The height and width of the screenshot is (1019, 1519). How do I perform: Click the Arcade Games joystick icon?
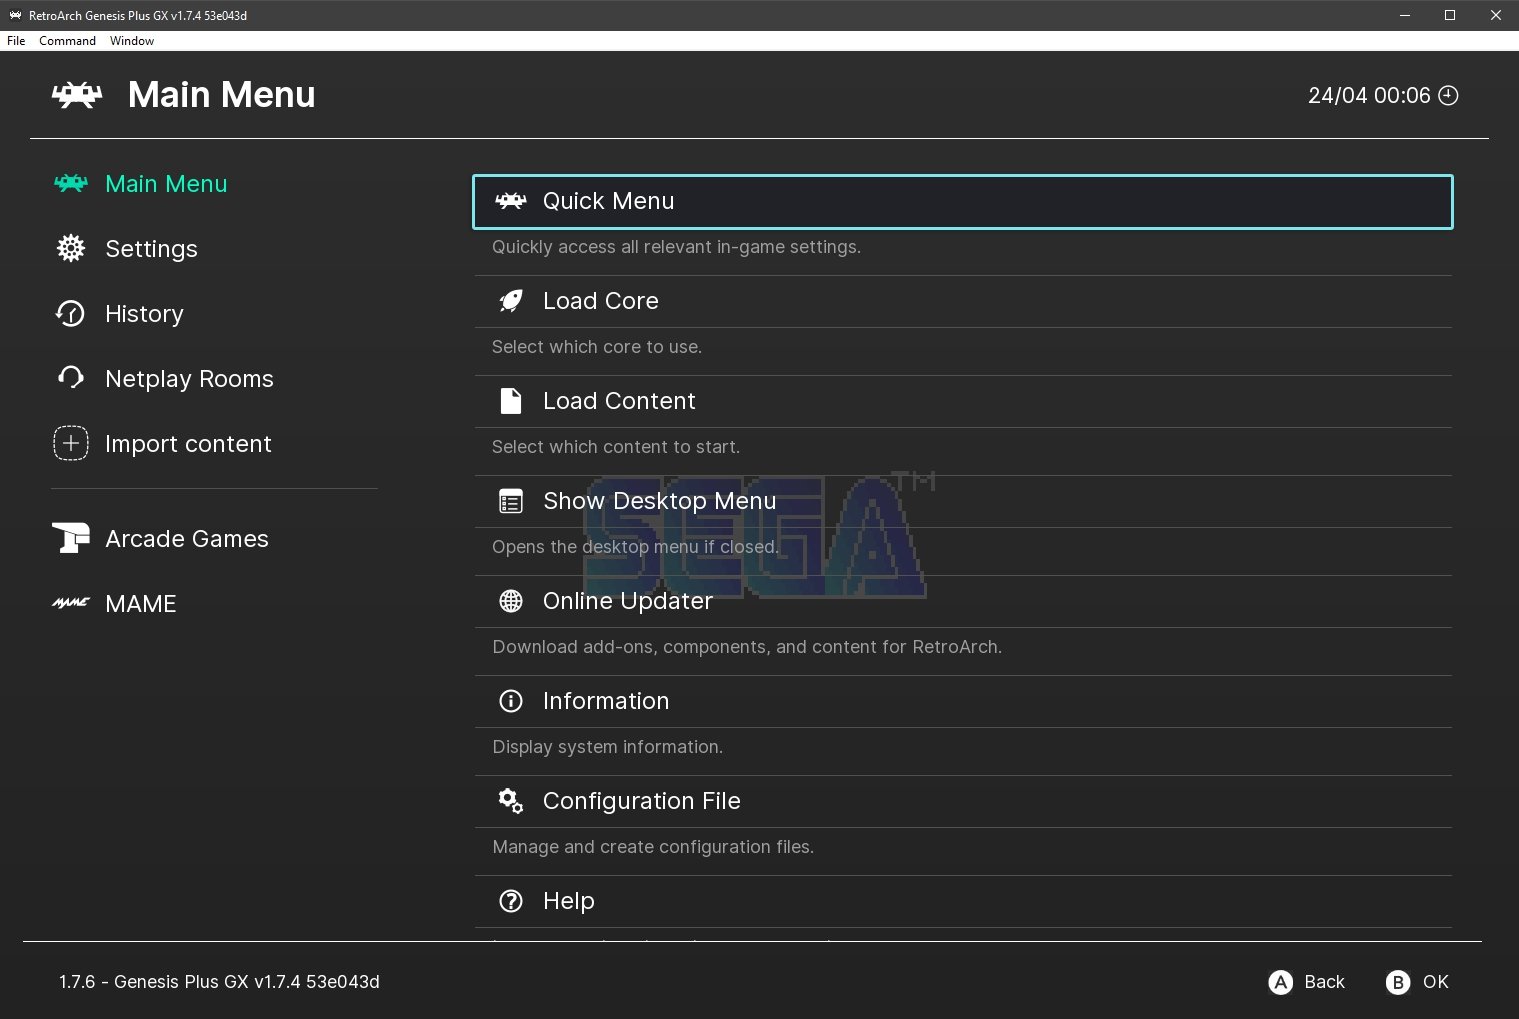pyautogui.click(x=71, y=538)
